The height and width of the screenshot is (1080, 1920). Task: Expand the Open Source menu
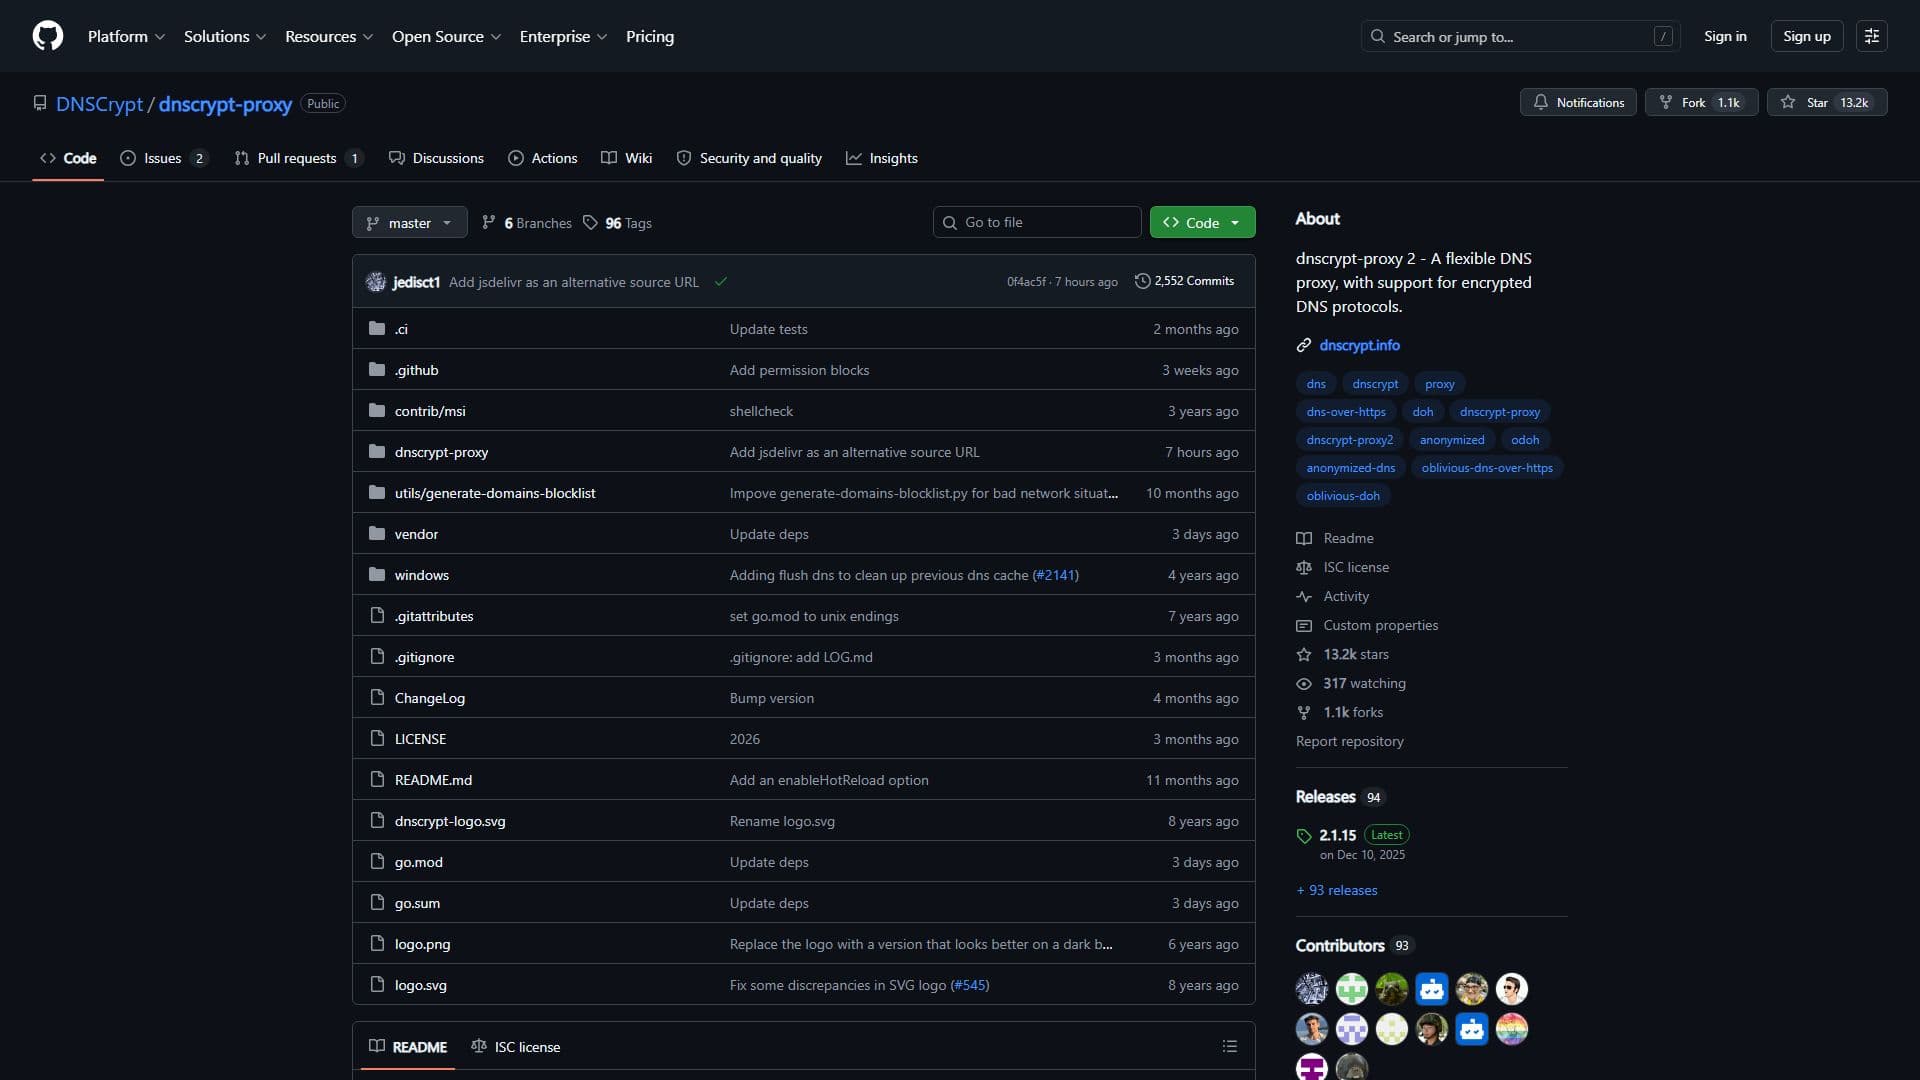coord(446,36)
